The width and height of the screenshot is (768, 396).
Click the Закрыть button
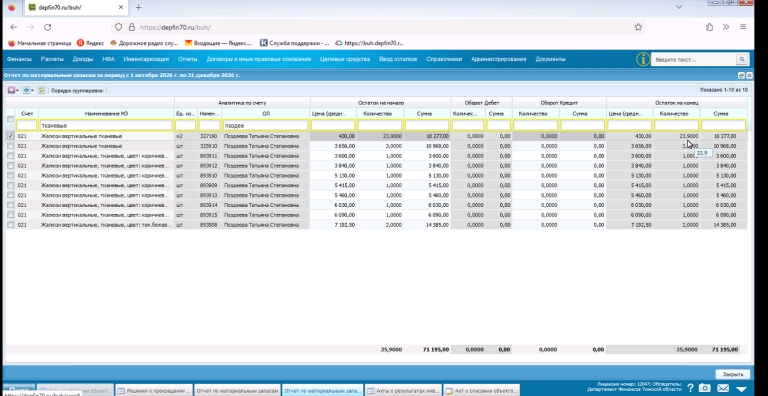coord(732,374)
